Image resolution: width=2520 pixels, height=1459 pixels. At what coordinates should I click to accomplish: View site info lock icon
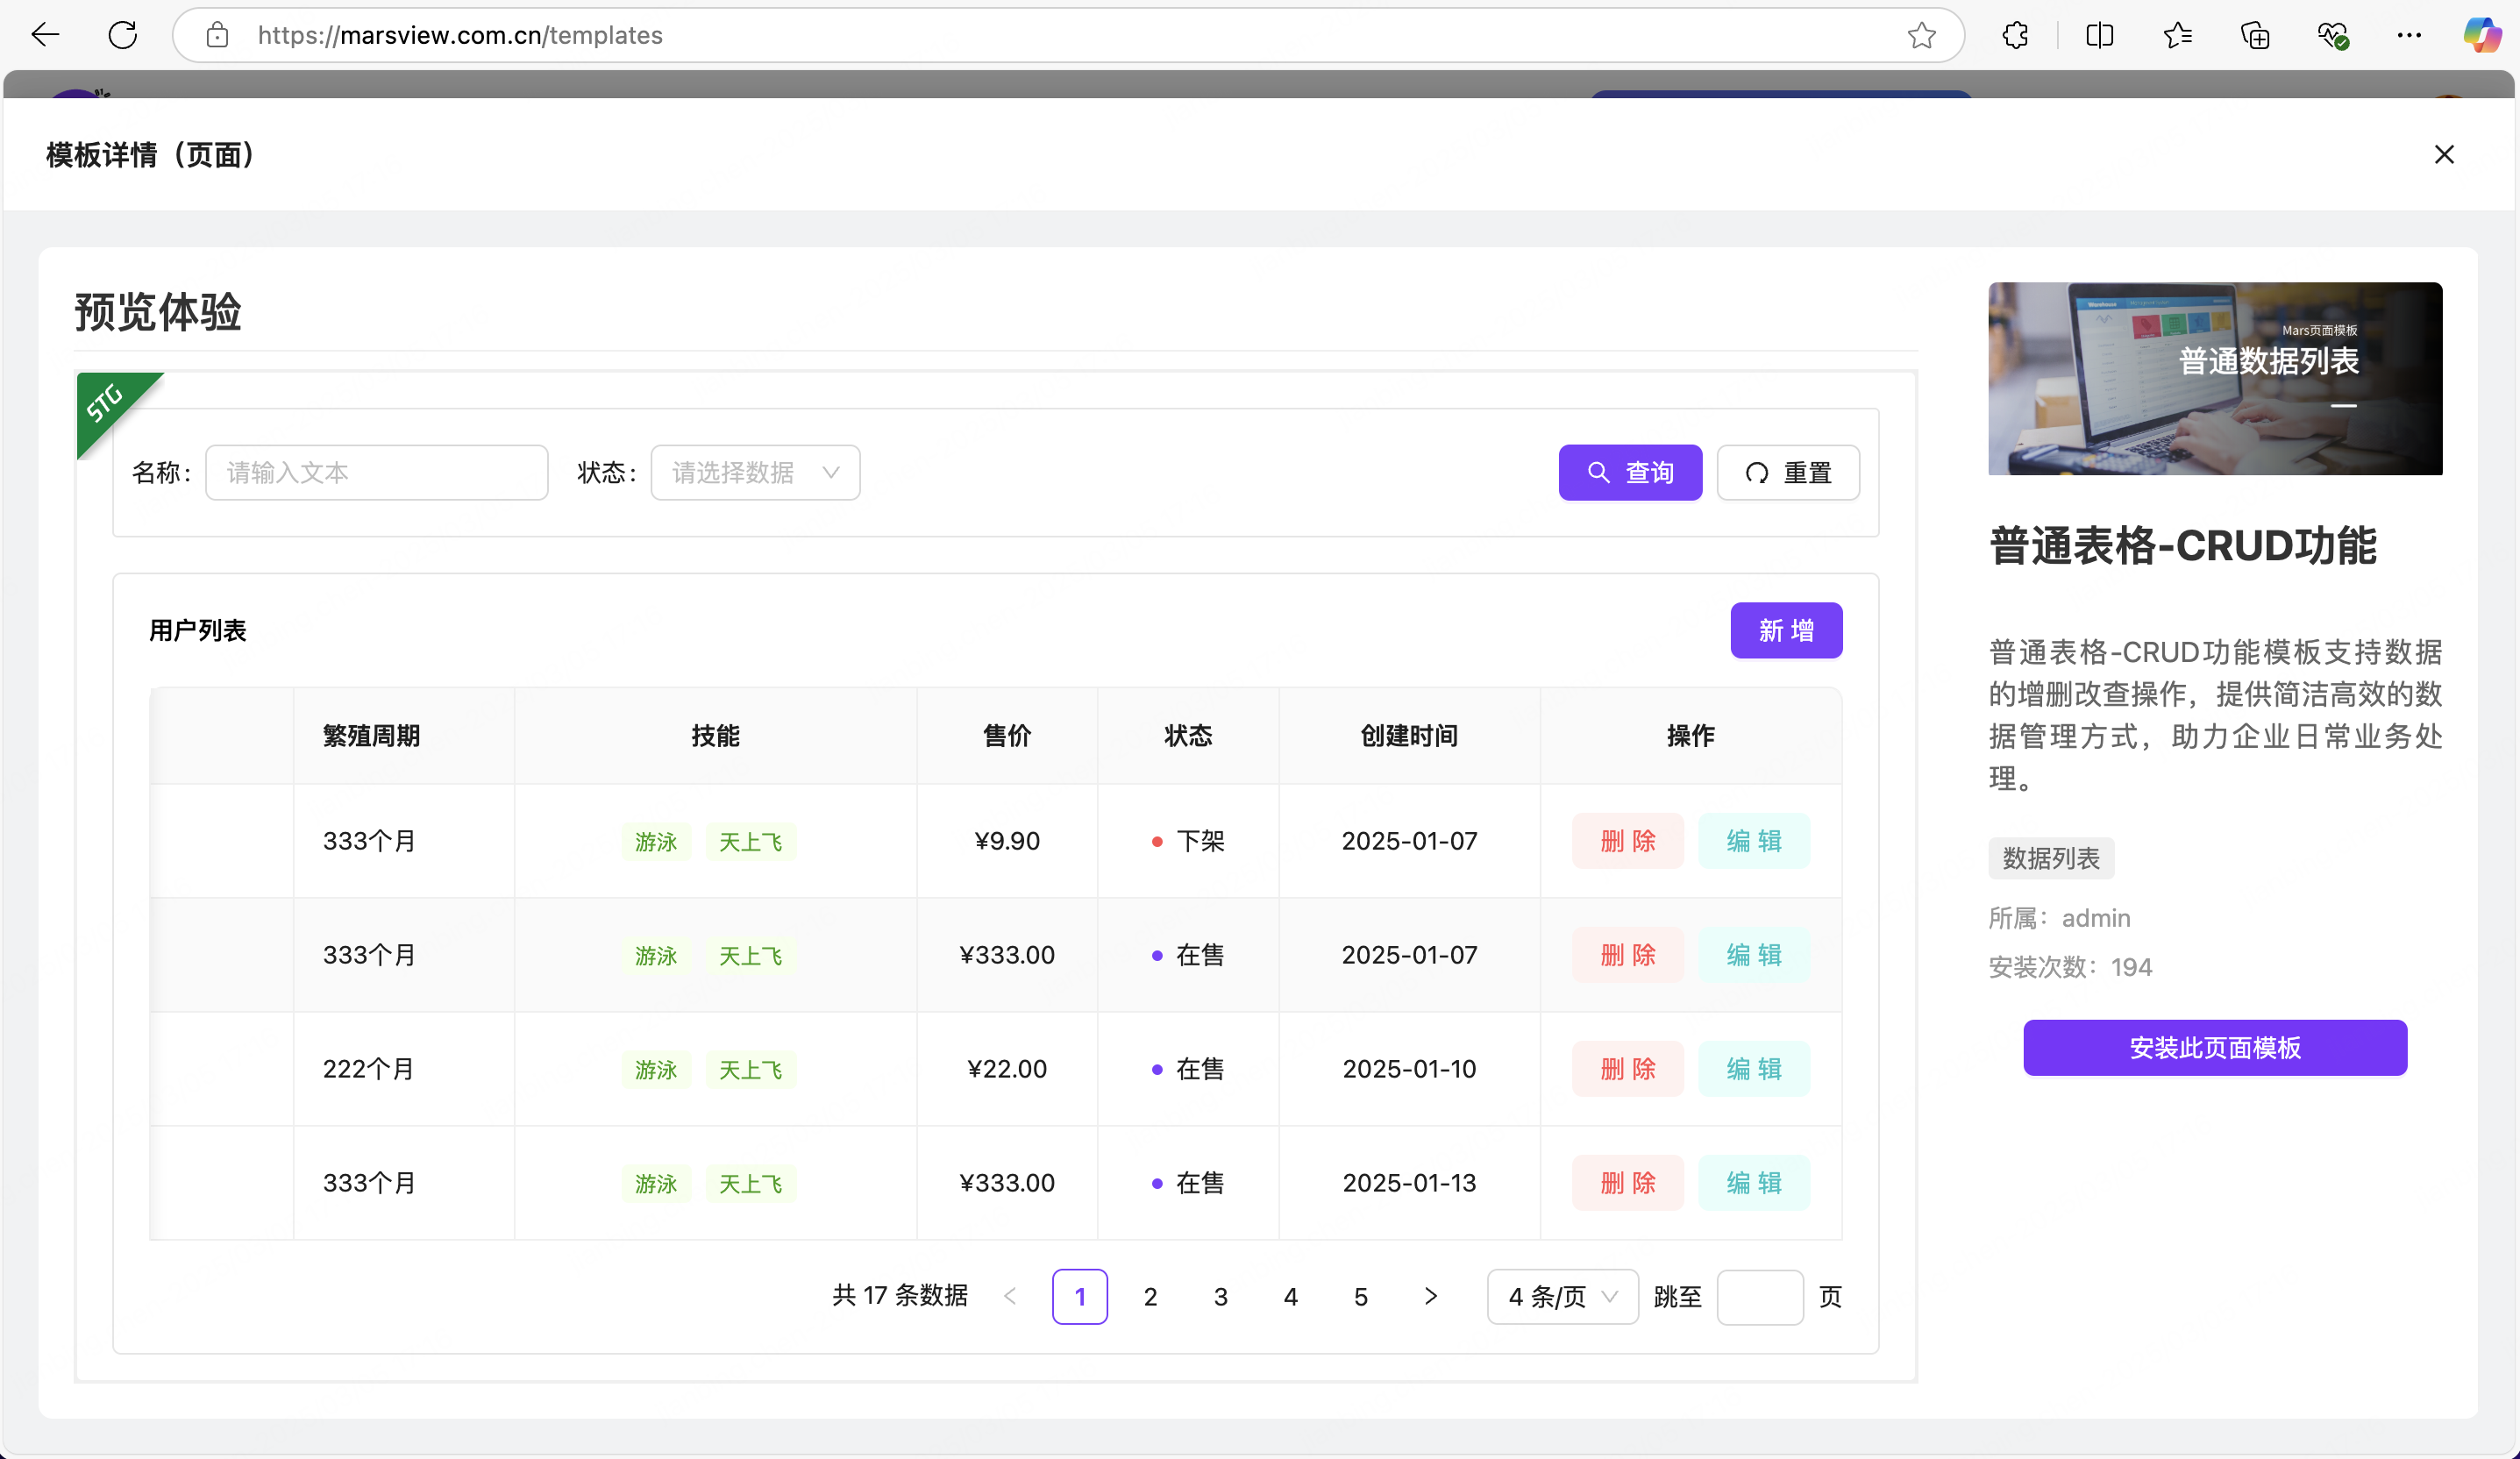pyautogui.click(x=217, y=35)
